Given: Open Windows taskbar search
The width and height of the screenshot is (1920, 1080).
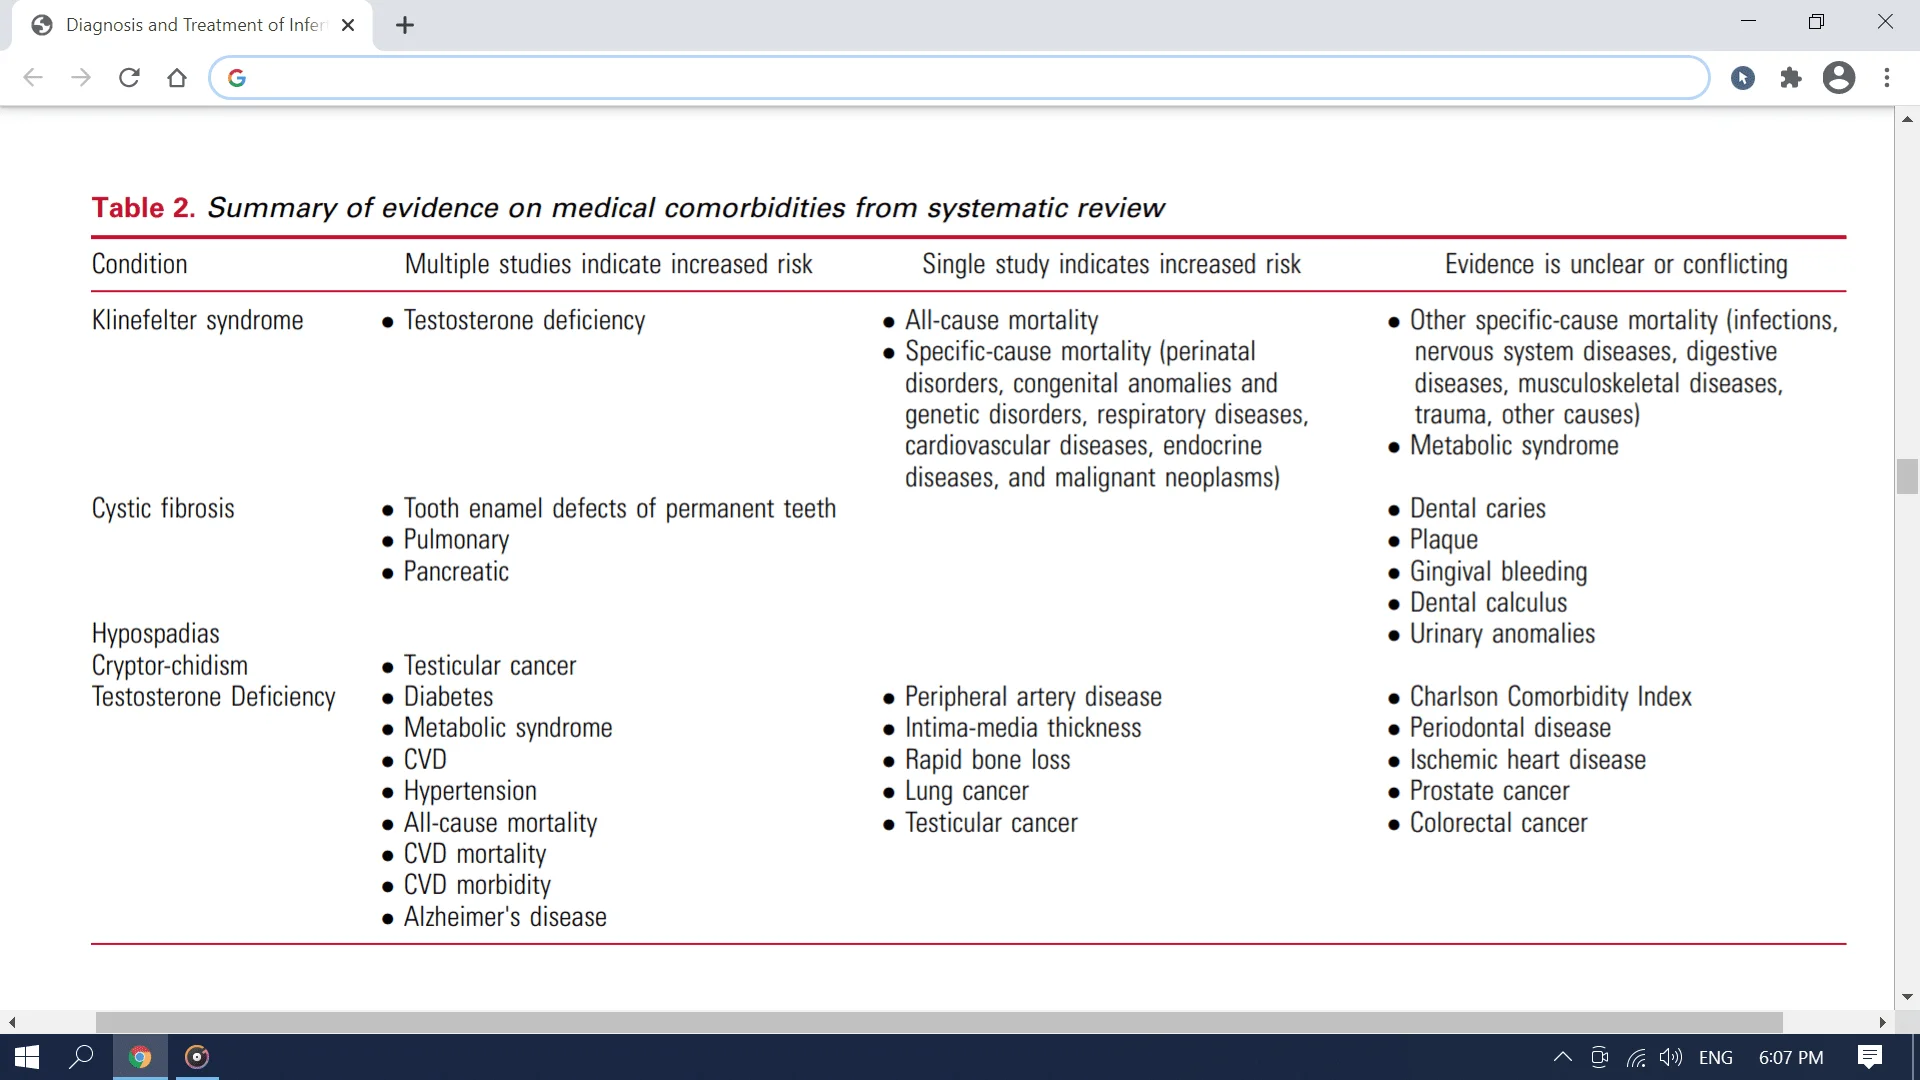Looking at the screenshot, I should (81, 1057).
